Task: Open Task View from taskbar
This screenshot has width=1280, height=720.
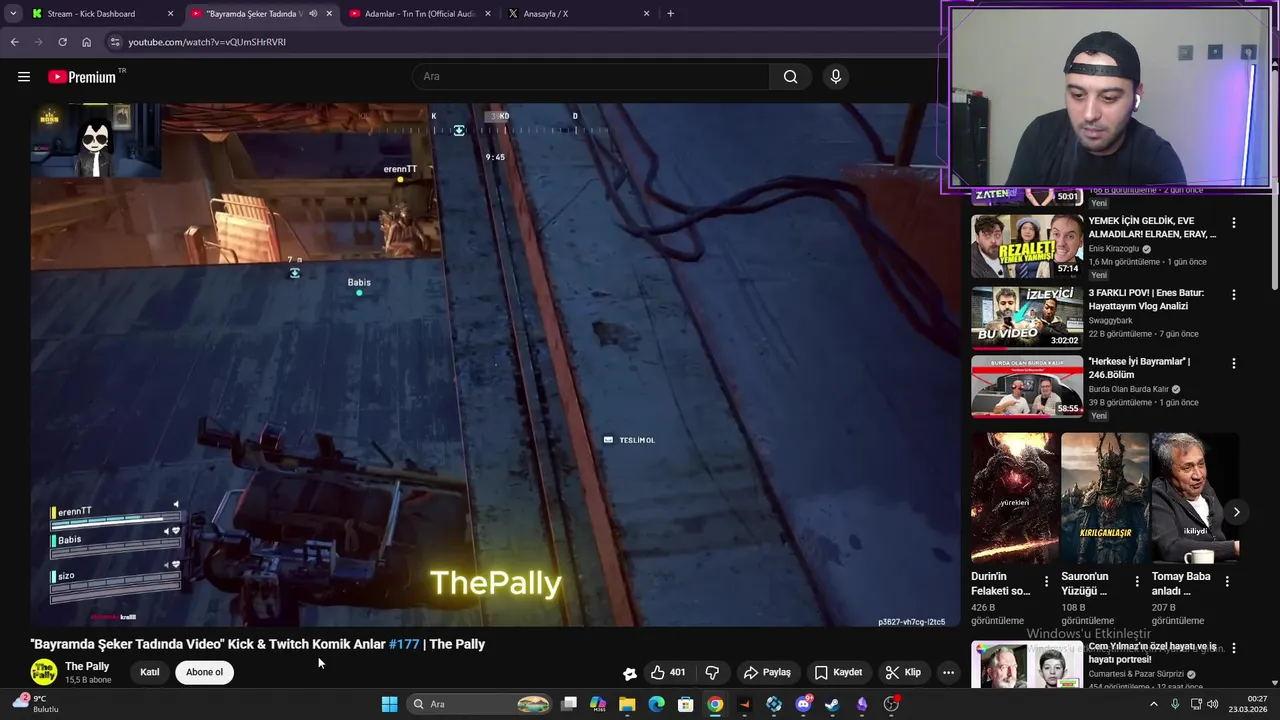Action: click(x=569, y=704)
